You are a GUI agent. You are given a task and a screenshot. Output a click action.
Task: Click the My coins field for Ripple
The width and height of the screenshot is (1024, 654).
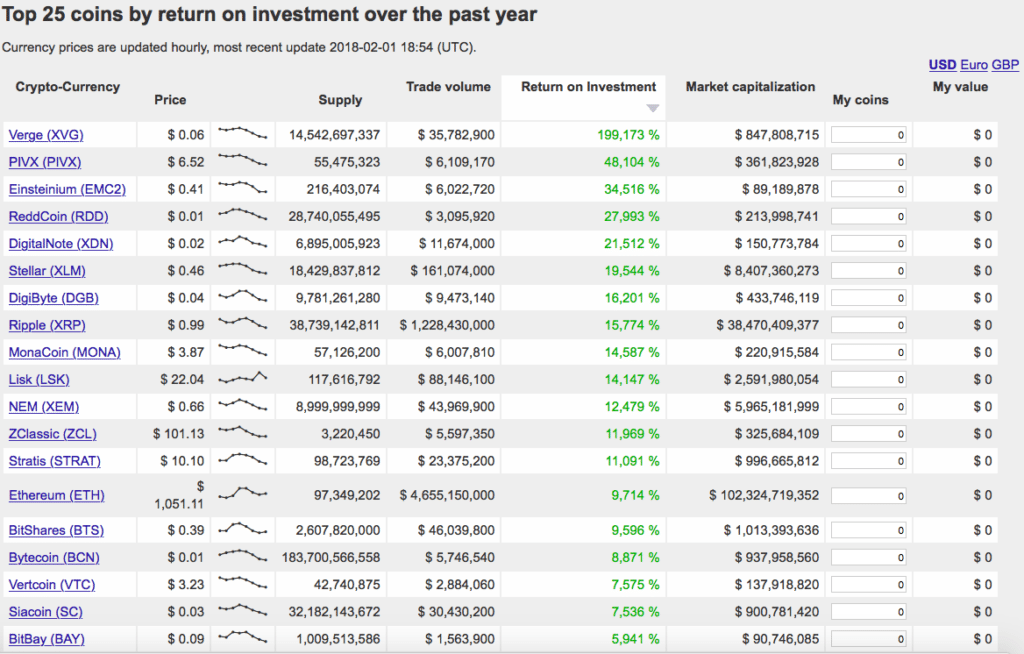pyautogui.click(x=868, y=325)
